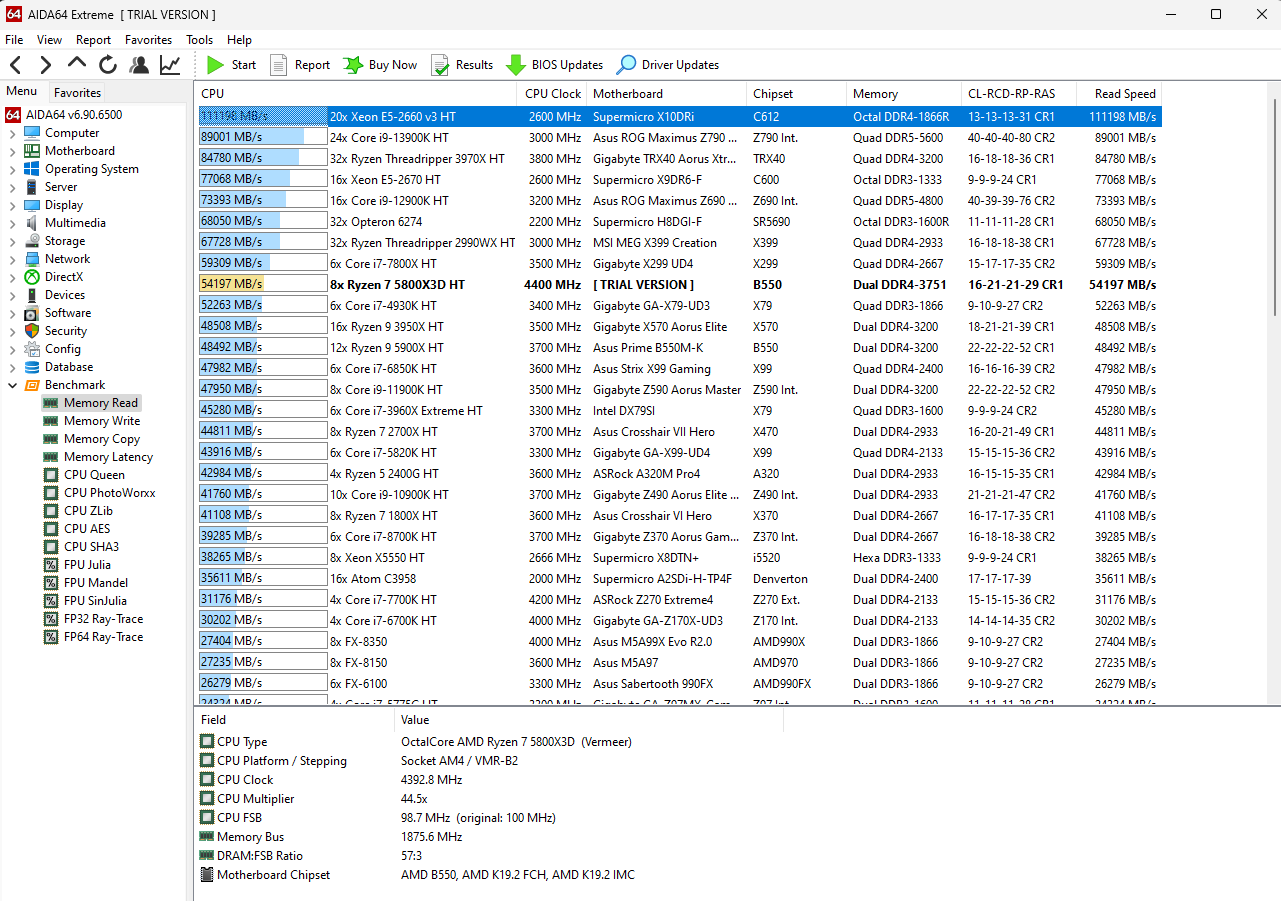Click the Back navigation arrow
The width and height of the screenshot is (1281, 901).
tap(16, 65)
